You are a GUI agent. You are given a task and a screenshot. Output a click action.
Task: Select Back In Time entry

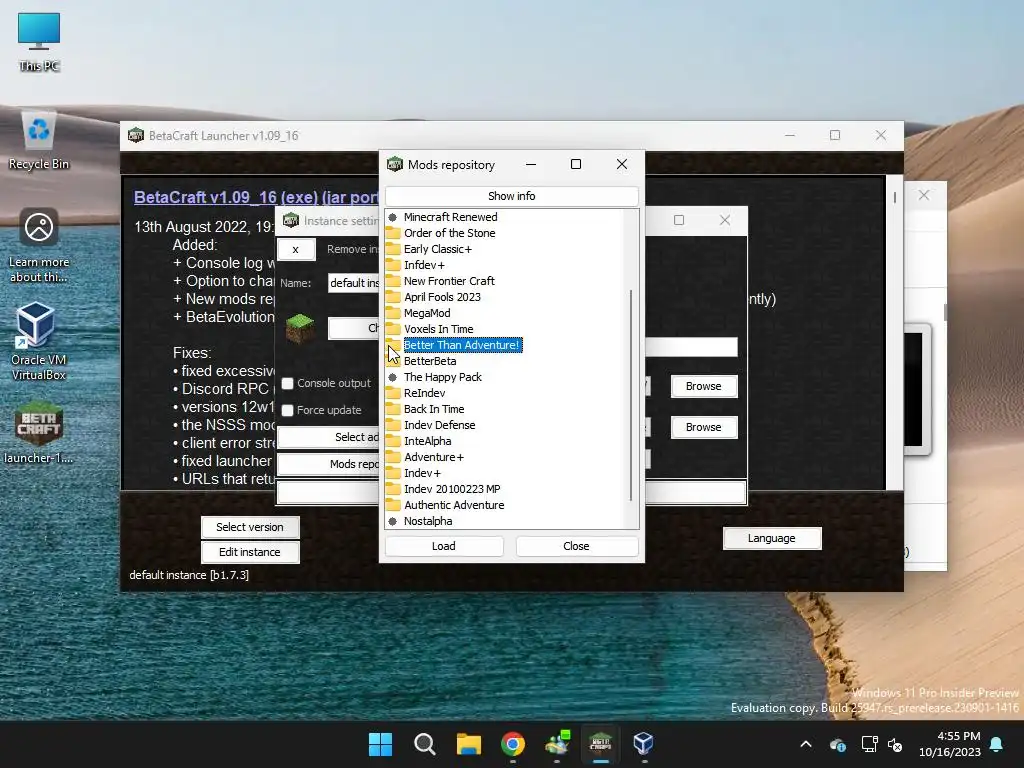(434, 409)
